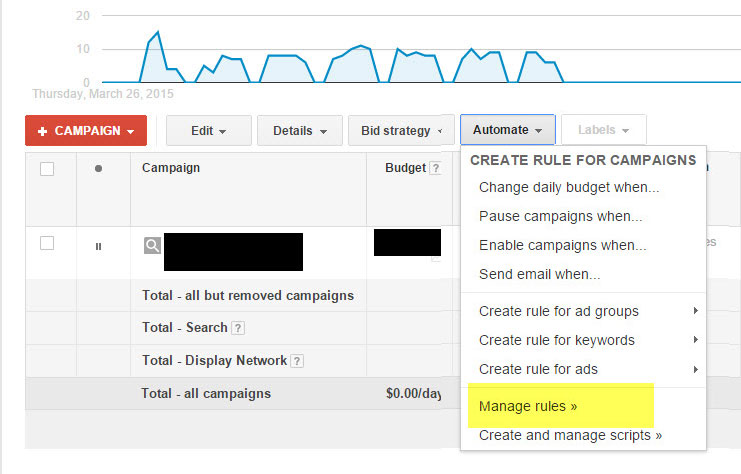
Task: Collapse the Automate dropdown button
Action: coord(508,129)
